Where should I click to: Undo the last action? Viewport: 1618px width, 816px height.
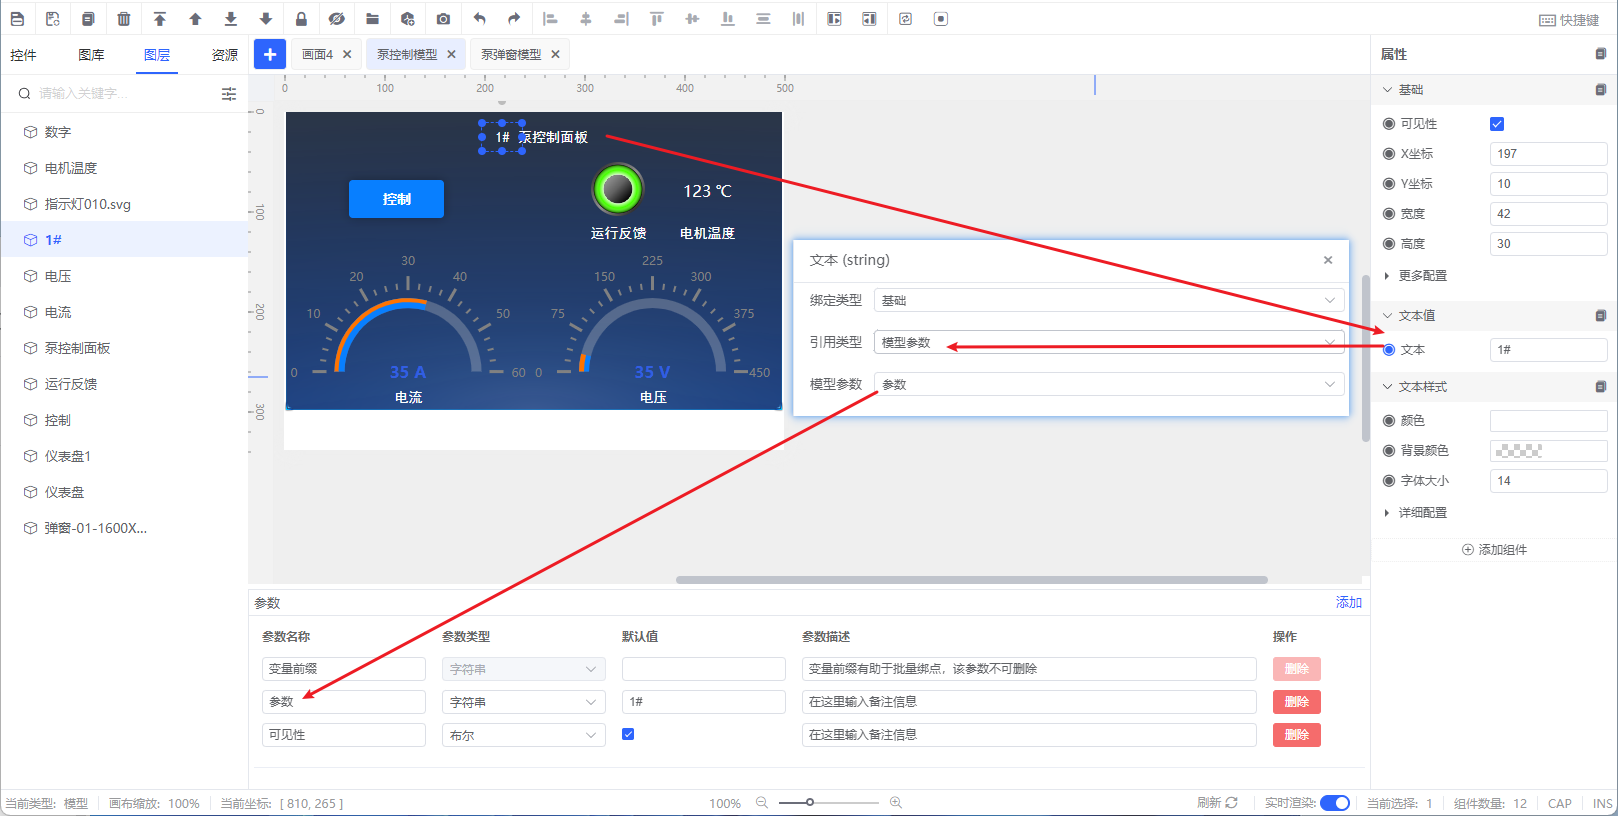click(479, 19)
